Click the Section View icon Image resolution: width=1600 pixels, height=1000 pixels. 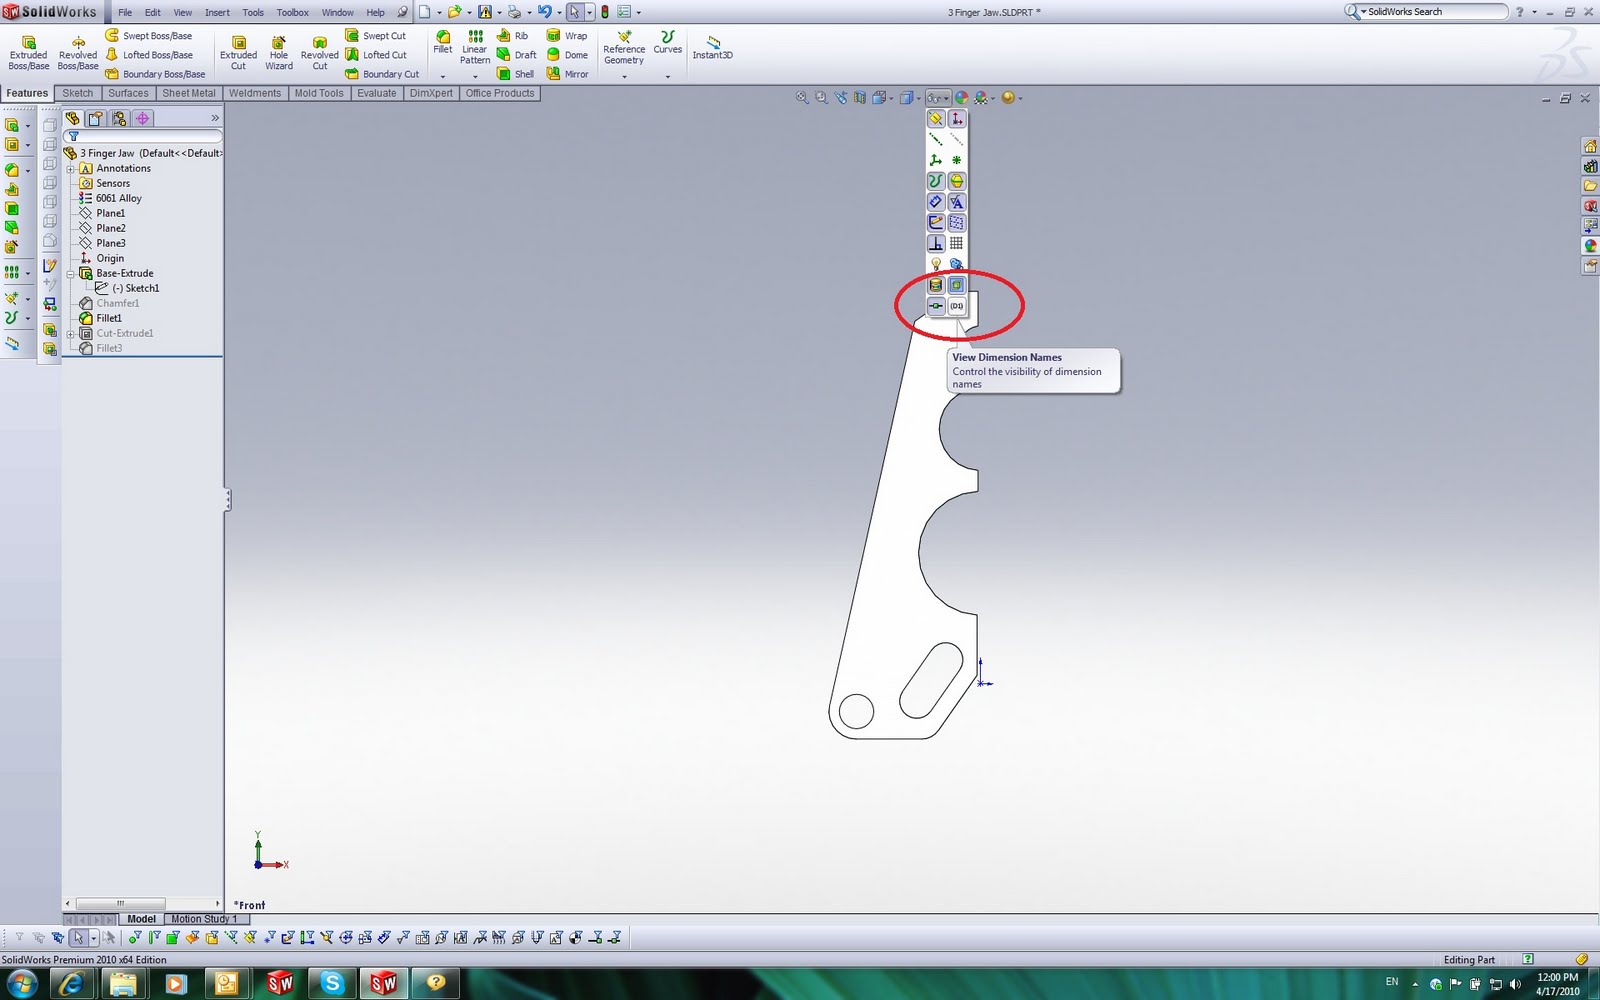(x=860, y=98)
